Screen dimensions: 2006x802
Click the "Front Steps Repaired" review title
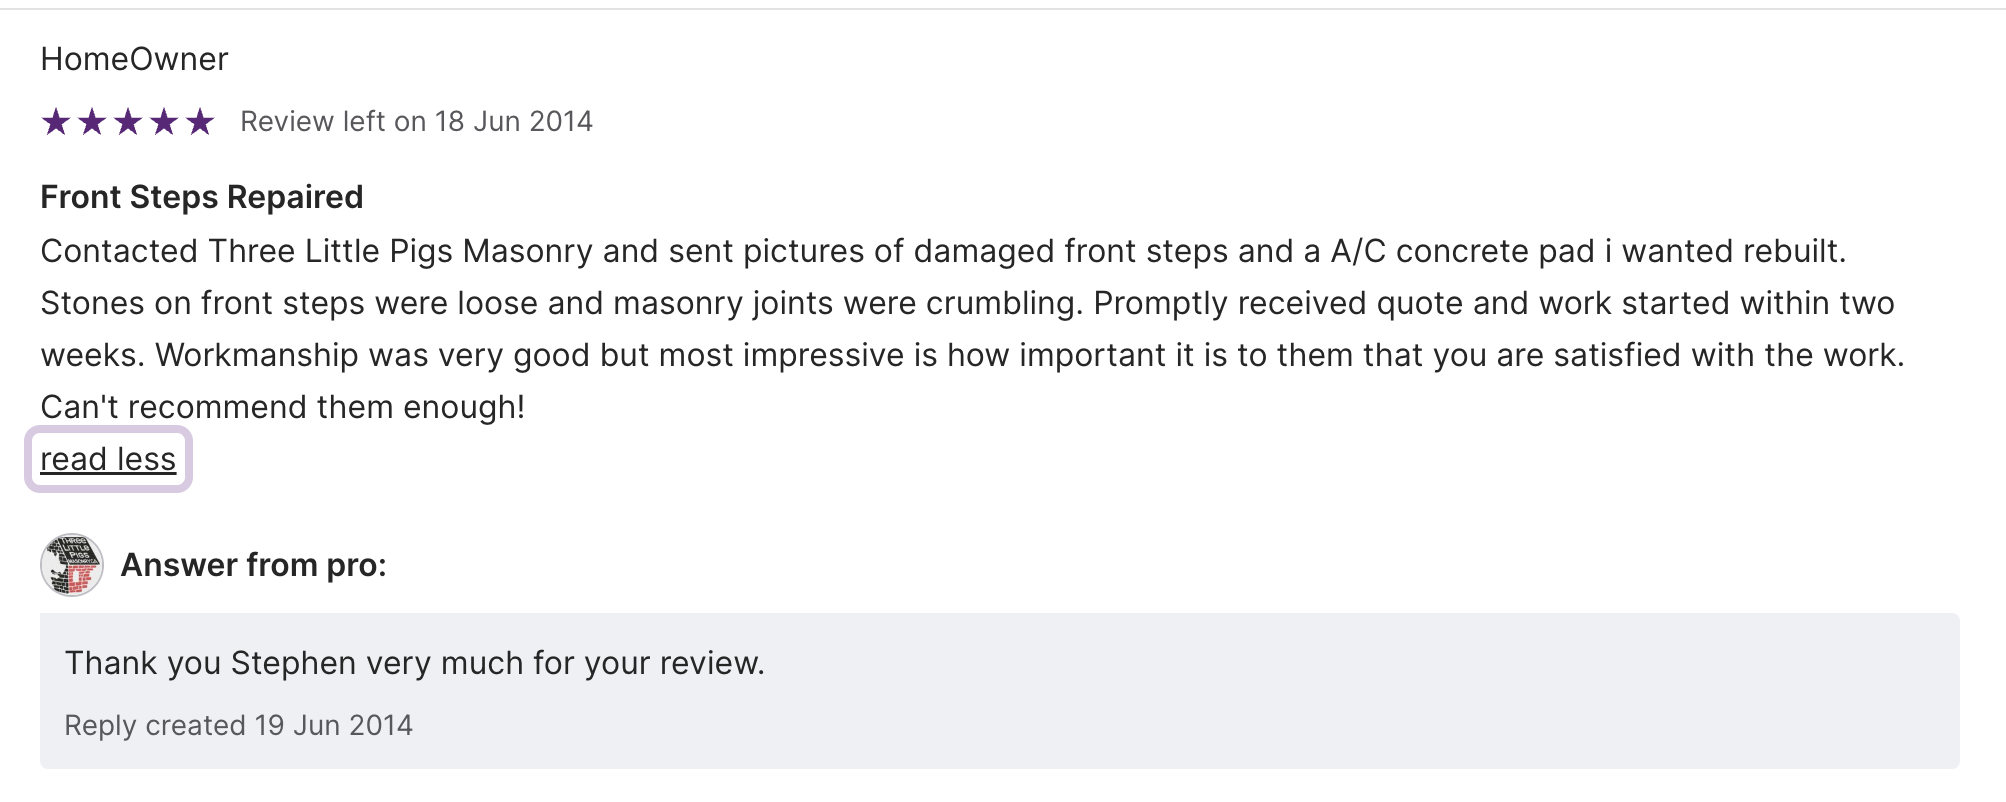(x=201, y=197)
